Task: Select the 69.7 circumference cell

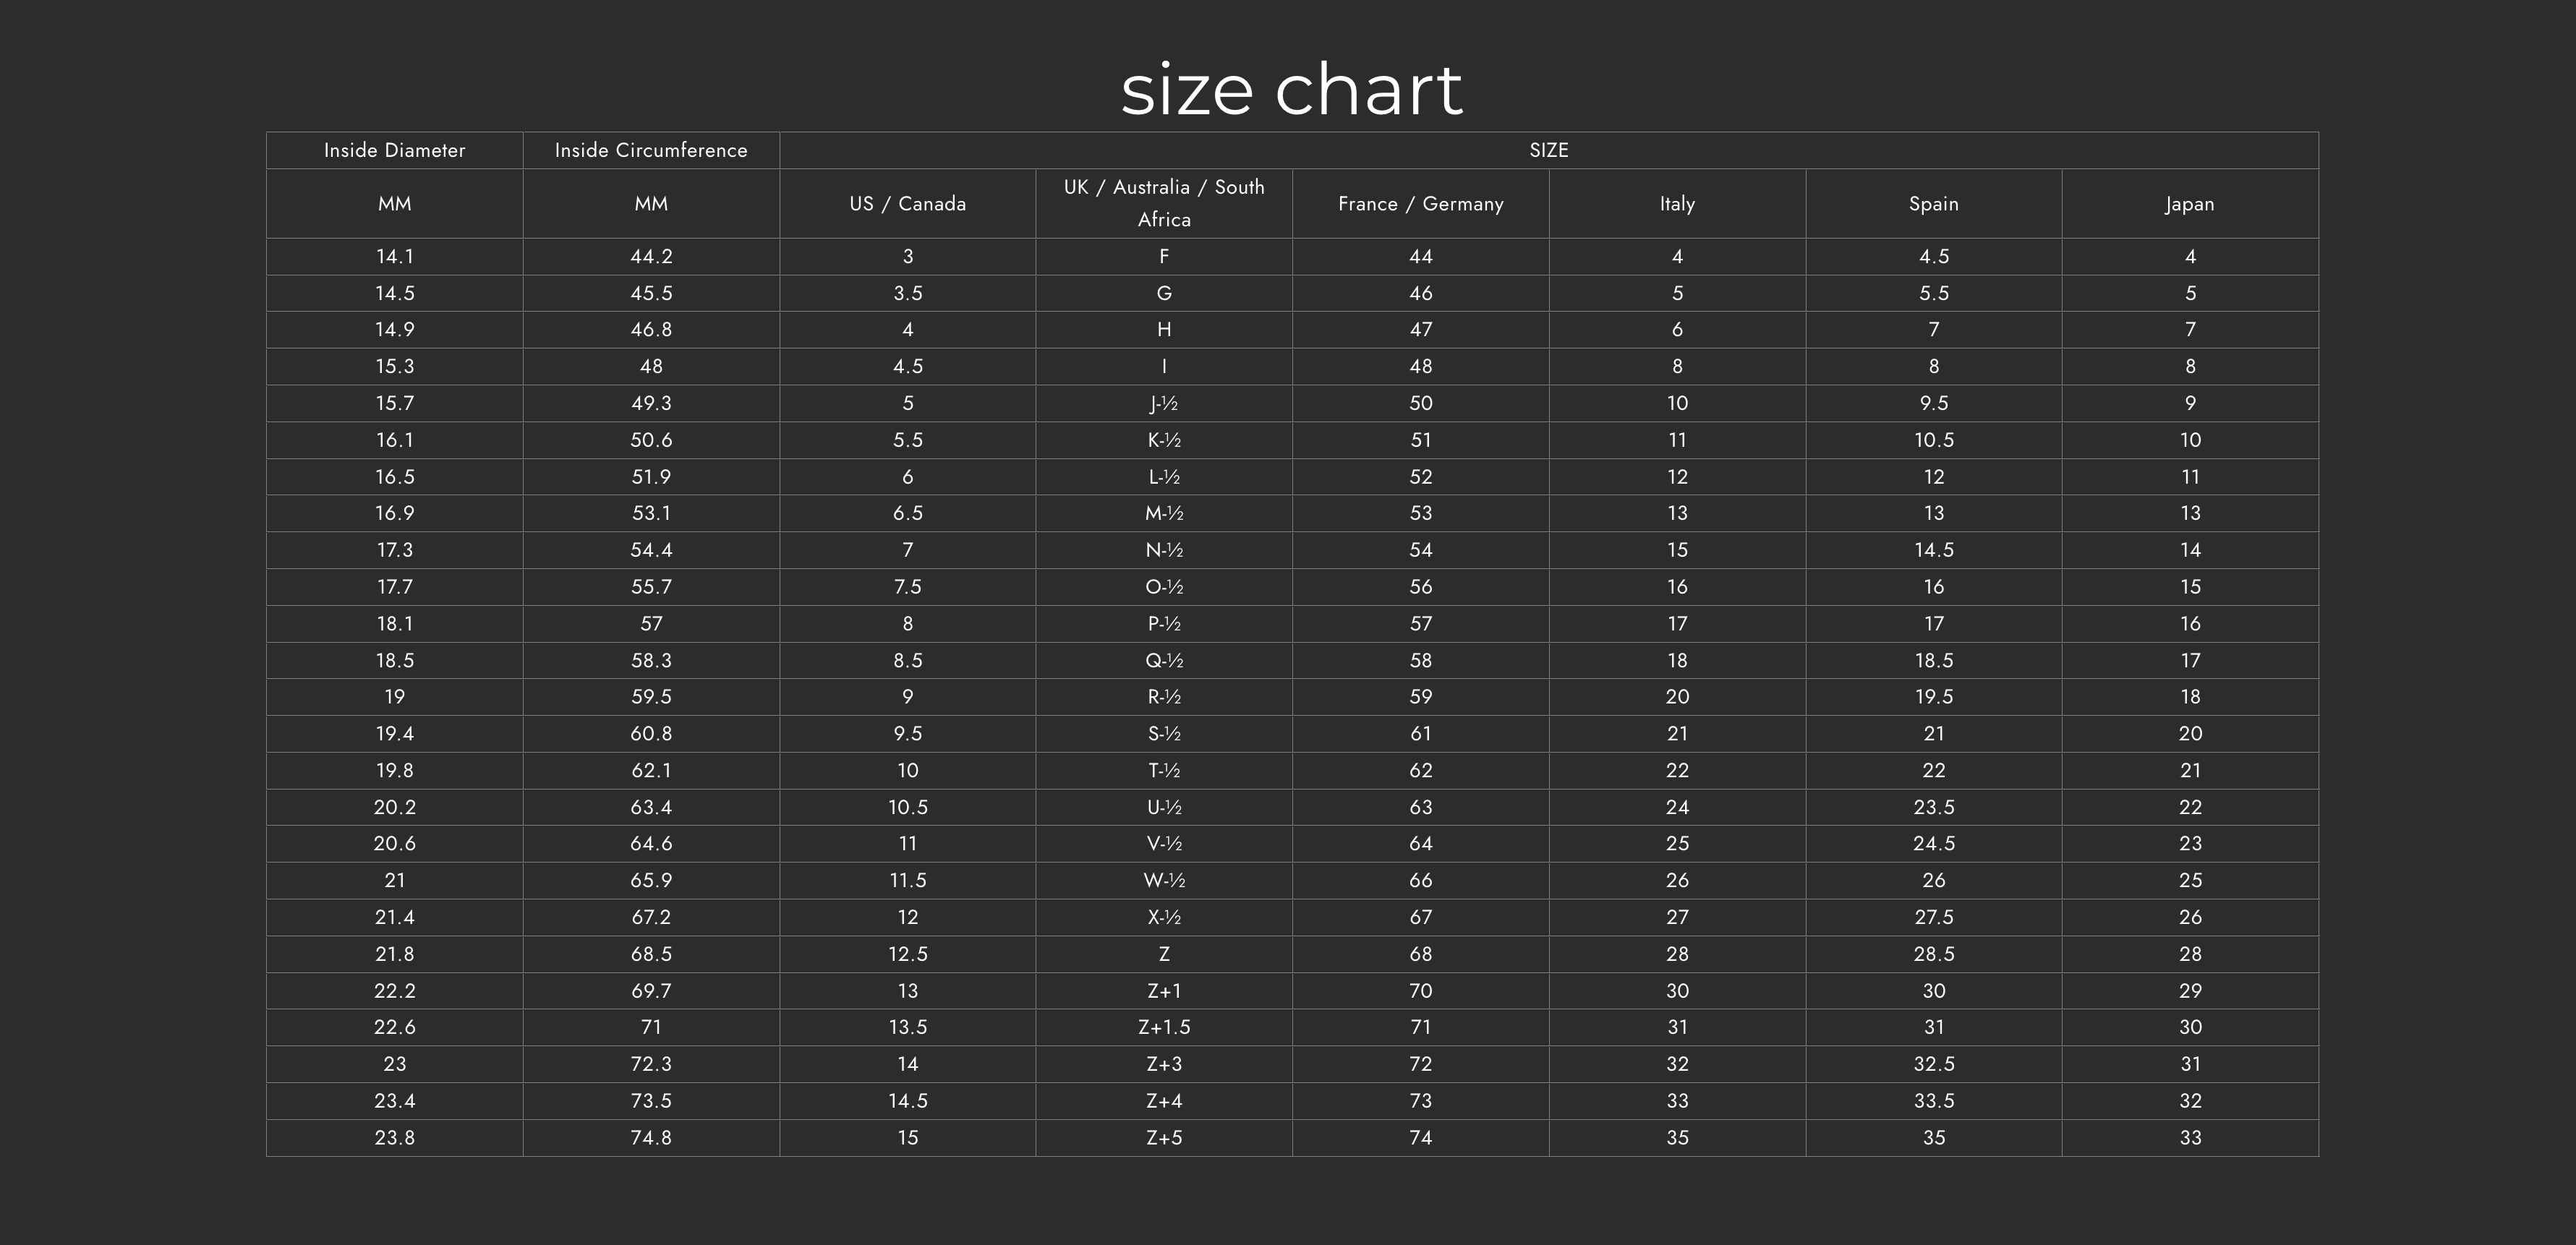Action: [651, 991]
